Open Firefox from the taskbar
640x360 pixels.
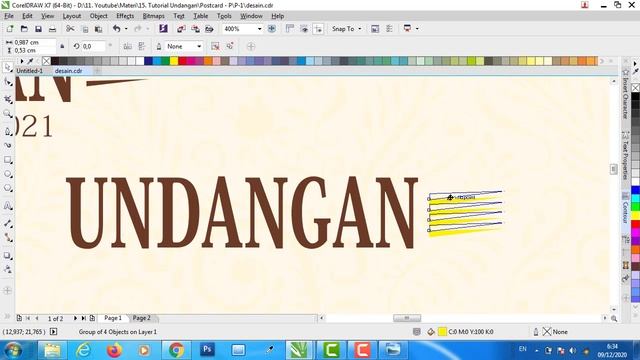[x=115, y=350]
